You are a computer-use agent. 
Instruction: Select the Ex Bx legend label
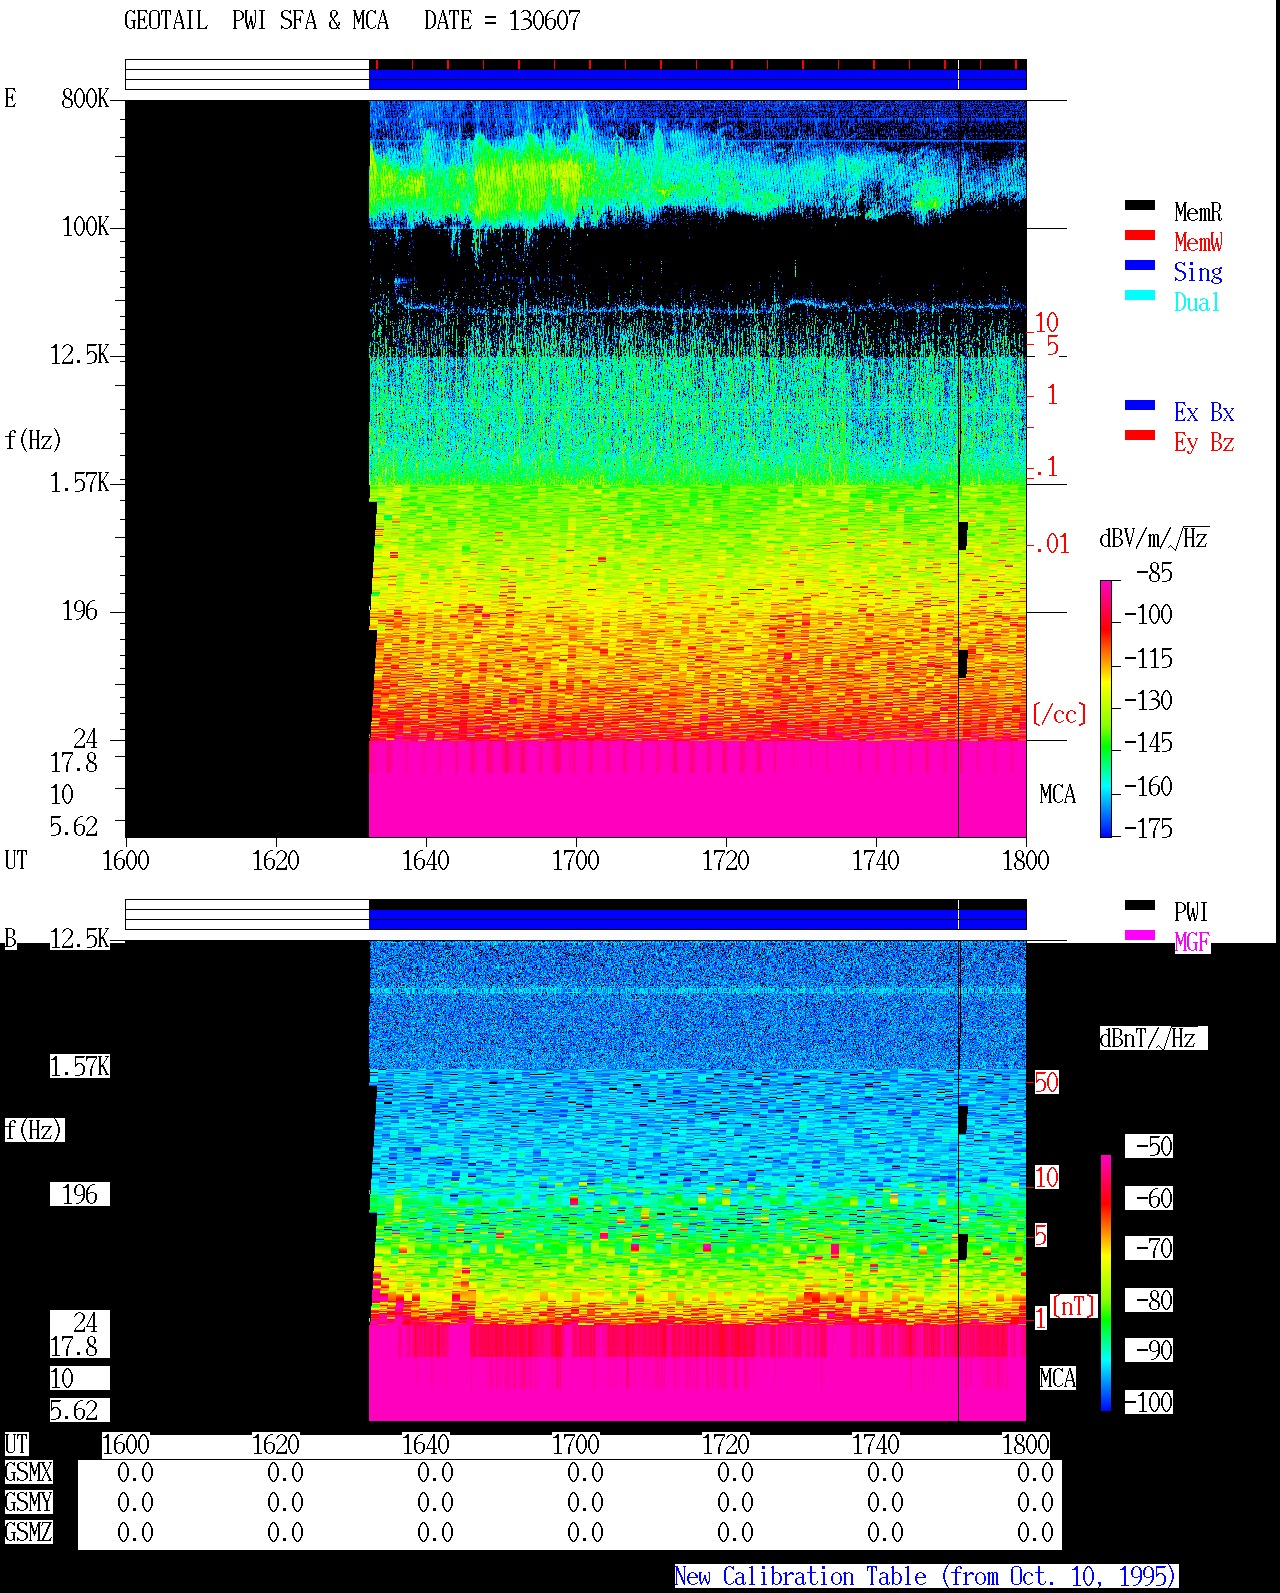(x=1204, y=412)
